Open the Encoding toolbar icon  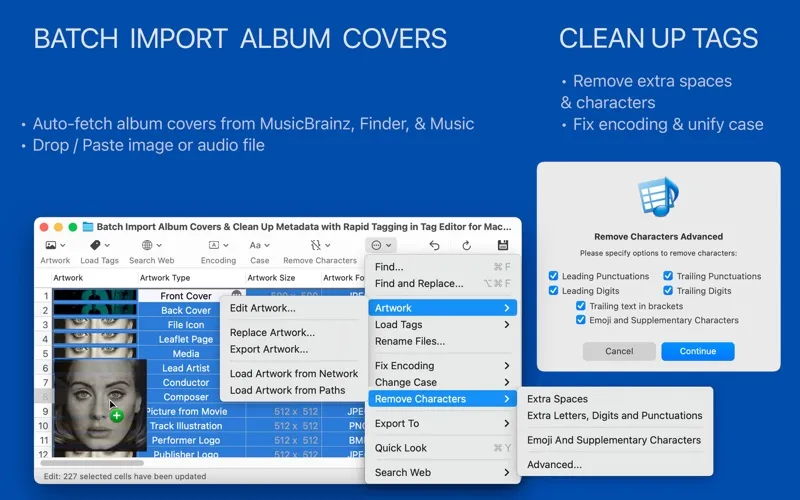(x=214, y=245)
